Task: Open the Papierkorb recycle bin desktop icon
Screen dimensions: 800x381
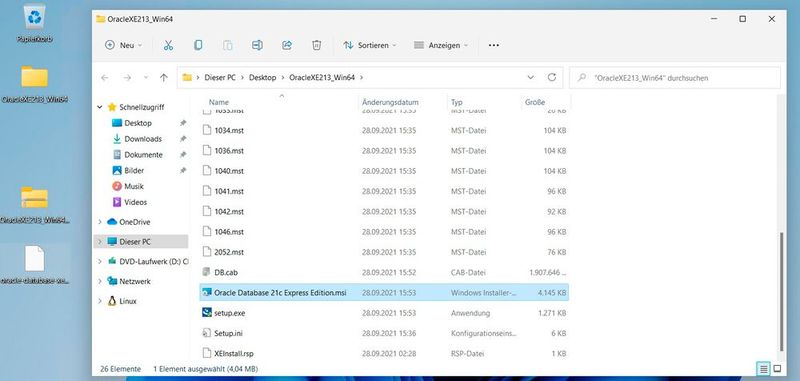Action: [x=35, y=24]
